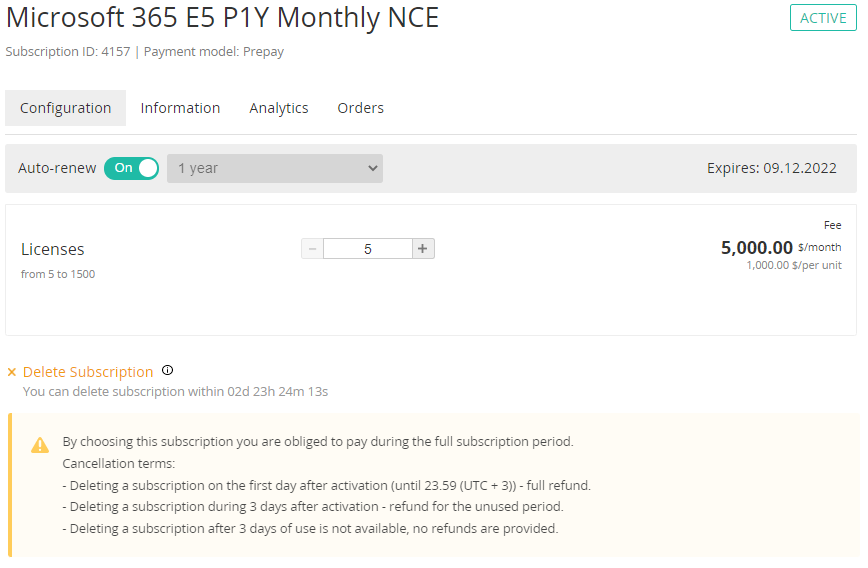Click the info icon beside Delete Subscription
This screenshot has height=568, width=868.
tap(167, 370)
